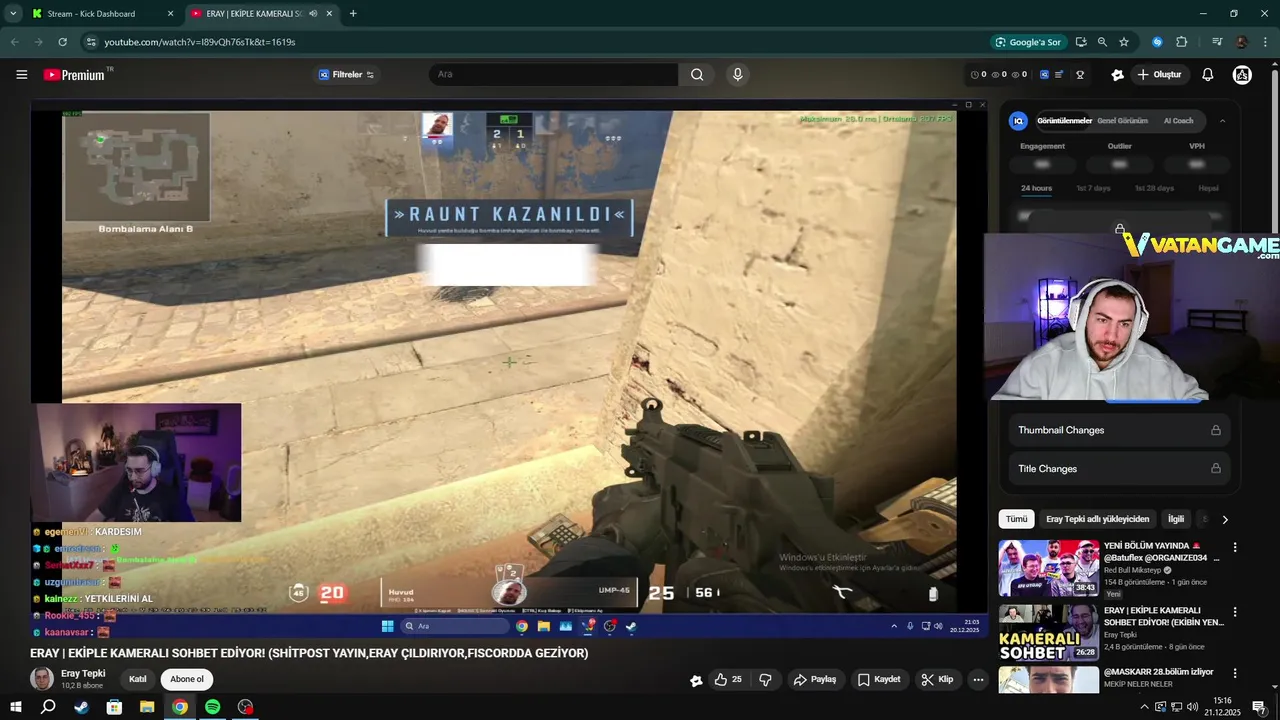The image size is (1280, 720).
Task: Open the YouTube hamburger guide menu
Action: [x=21, y=75]
